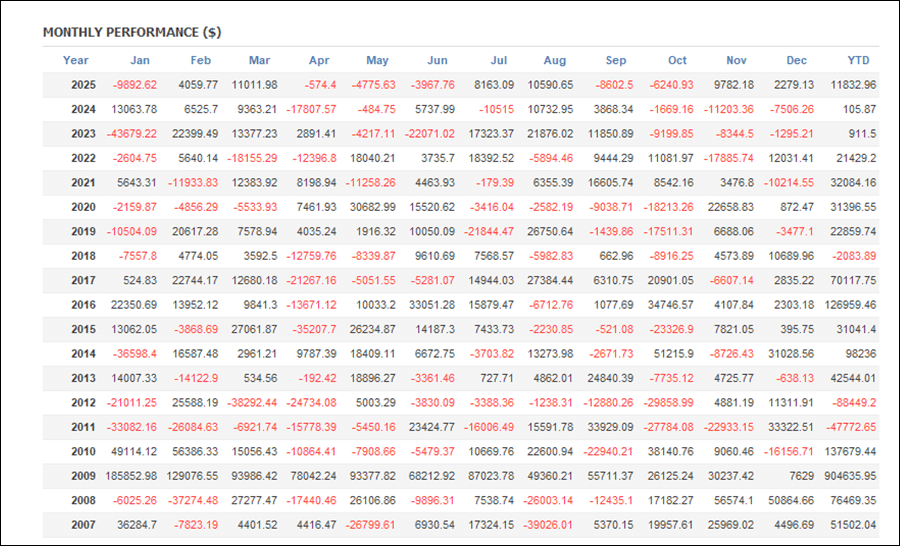Click the Monthly Performance ($) title
Viewport: 900px width, 546px height.
[132, 33]
